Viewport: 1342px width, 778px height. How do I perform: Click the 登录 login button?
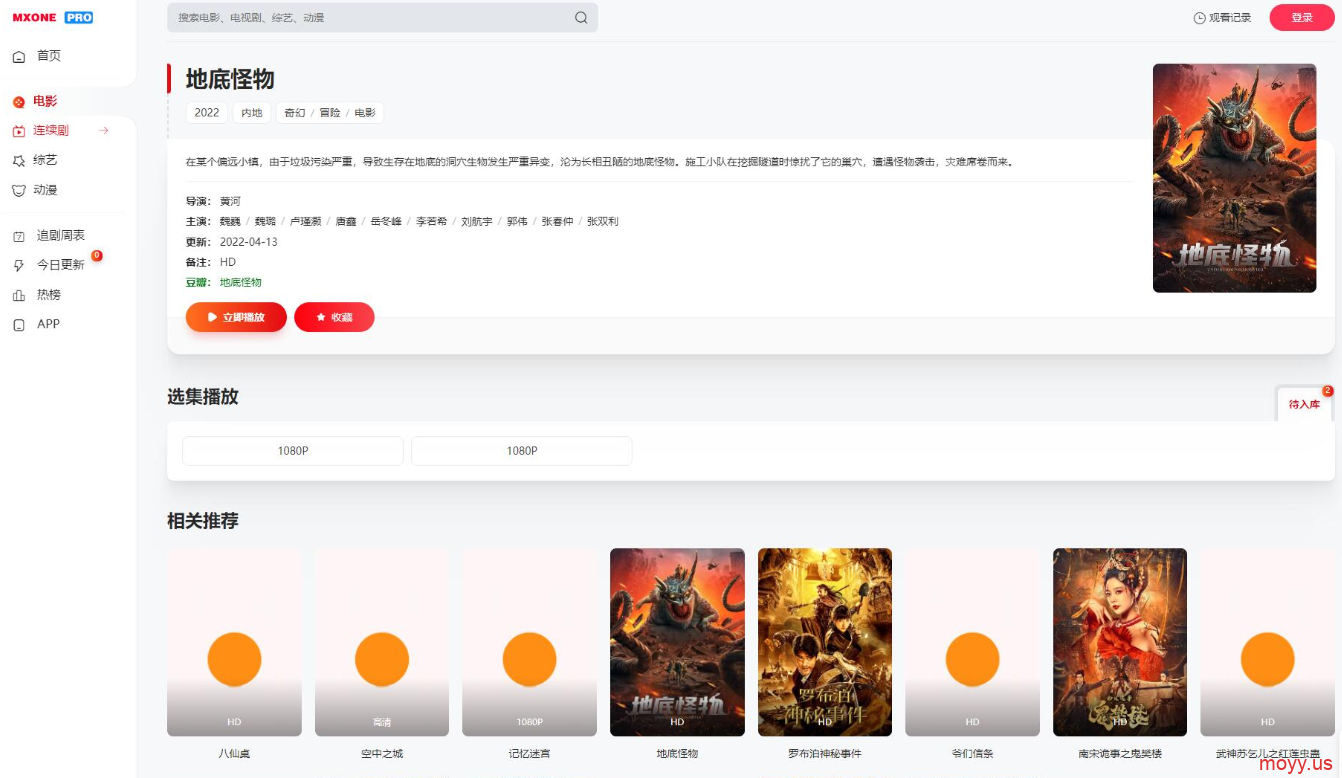(1302, 18)
